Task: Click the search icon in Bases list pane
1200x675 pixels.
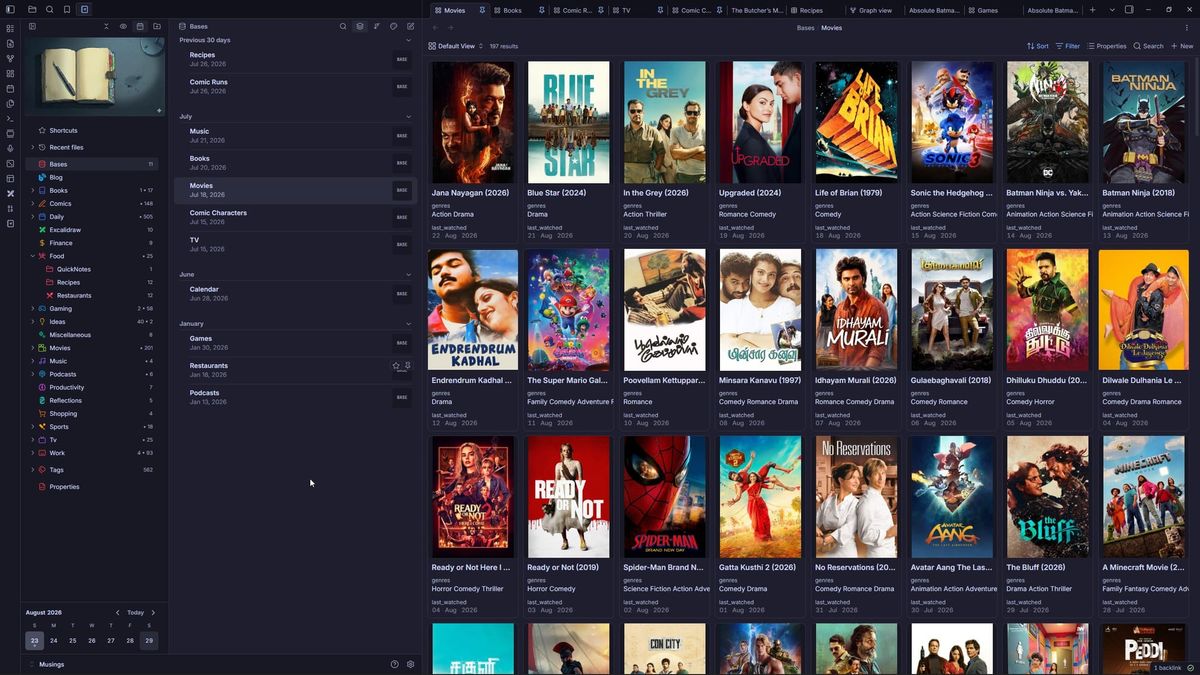Action: (343, 26)
